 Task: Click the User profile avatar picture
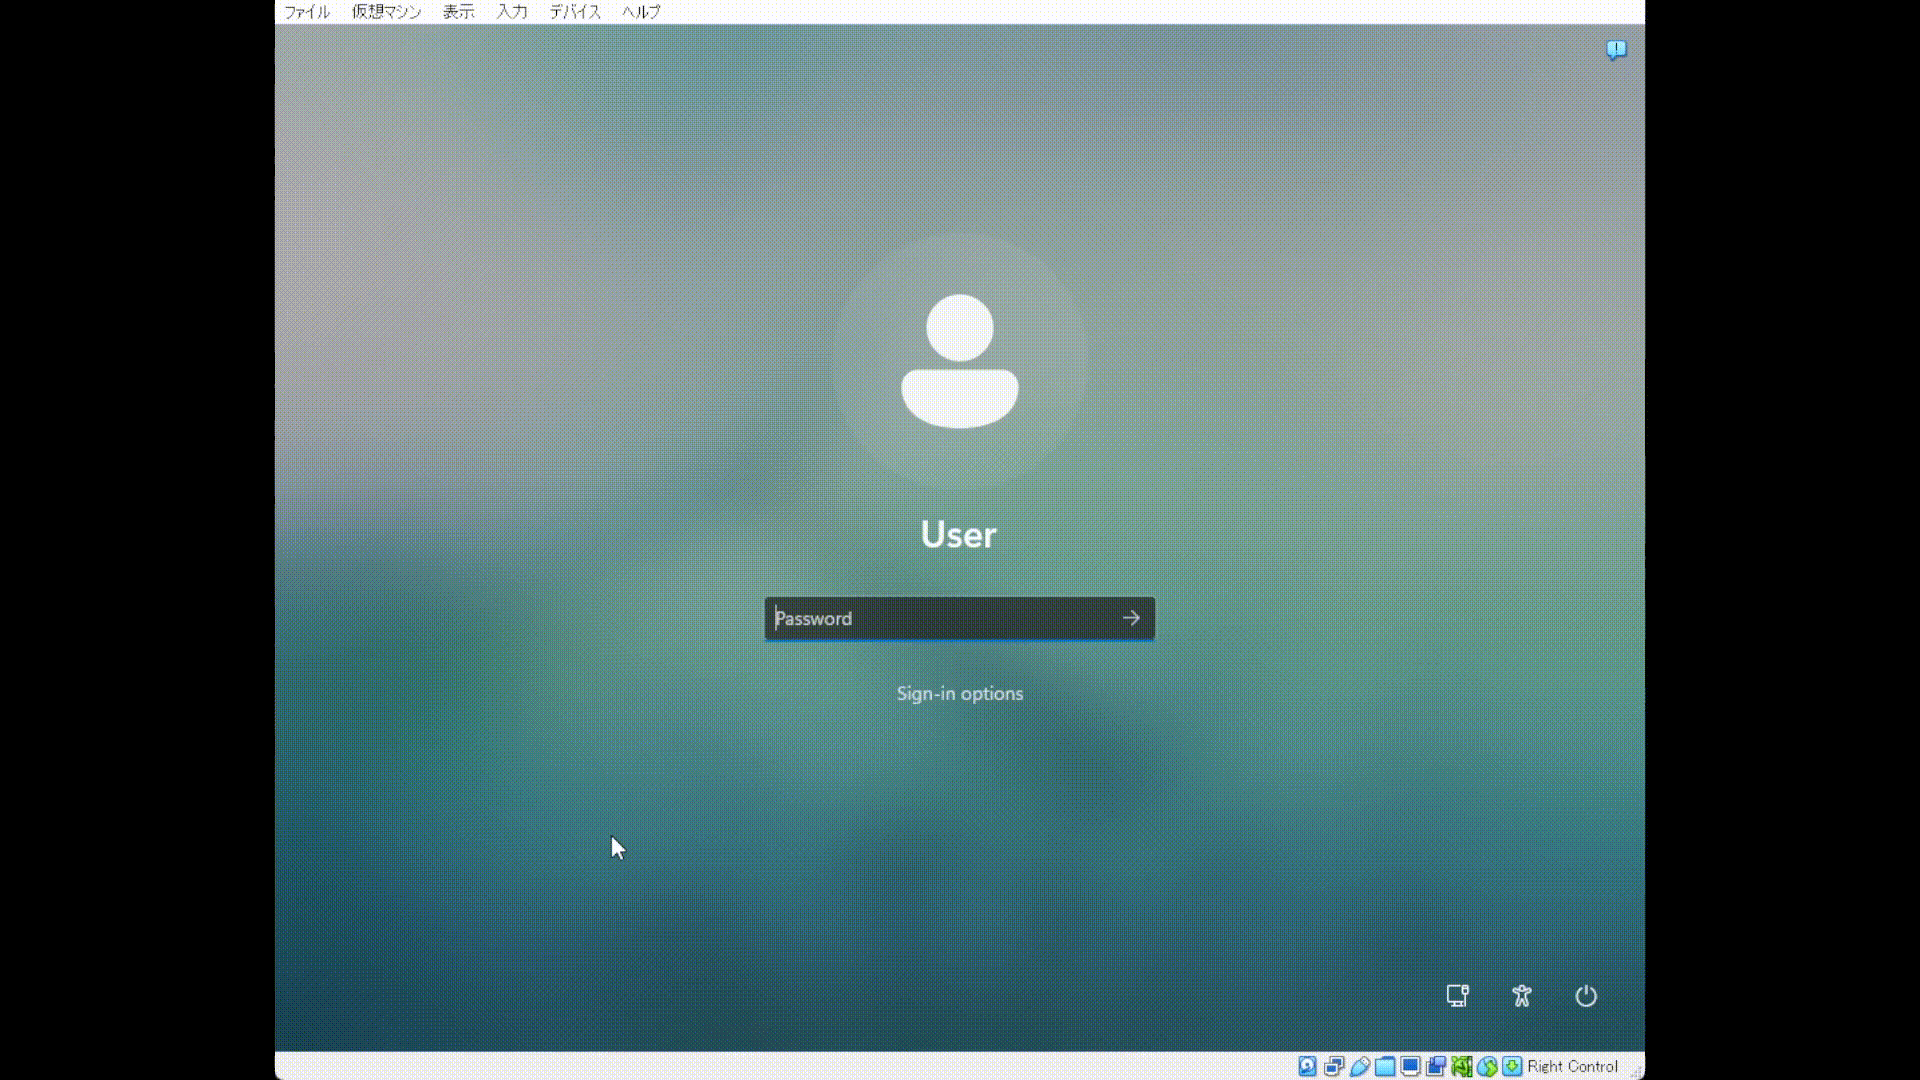[x=959, y=361]
